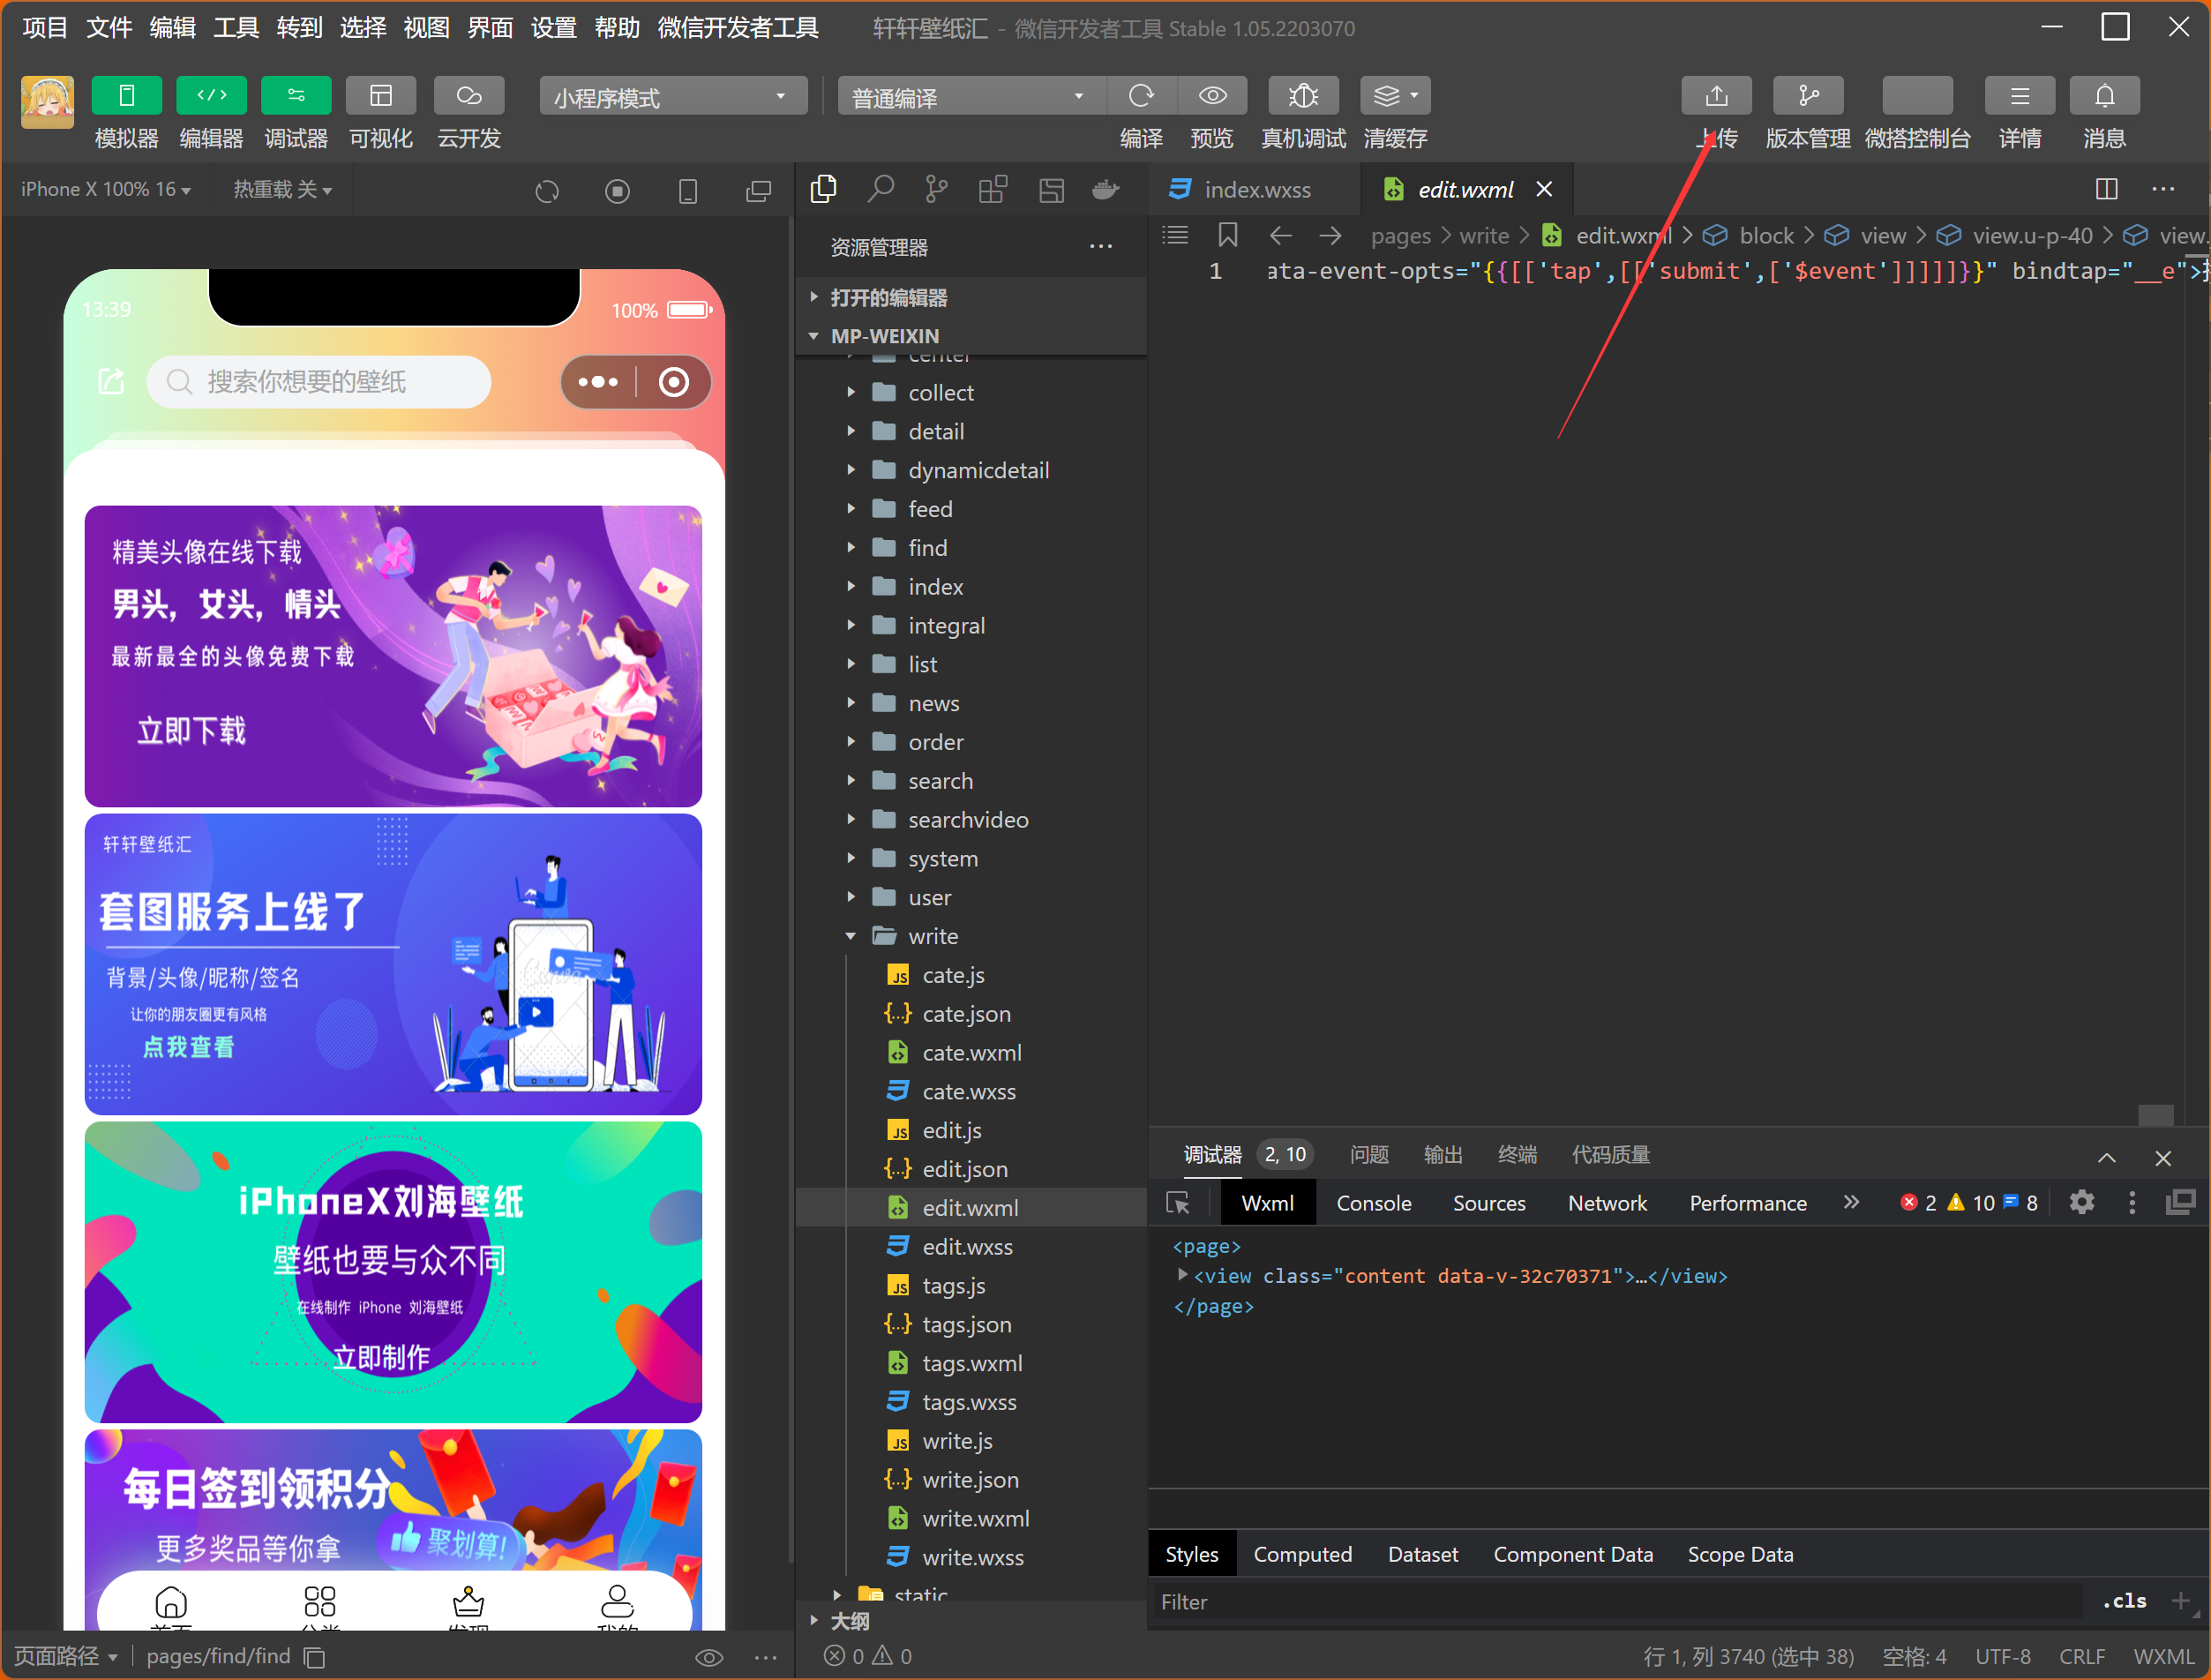Open the Explorer files icon
Viewport: 2211px width, 1680px height.
coord(824,189)
